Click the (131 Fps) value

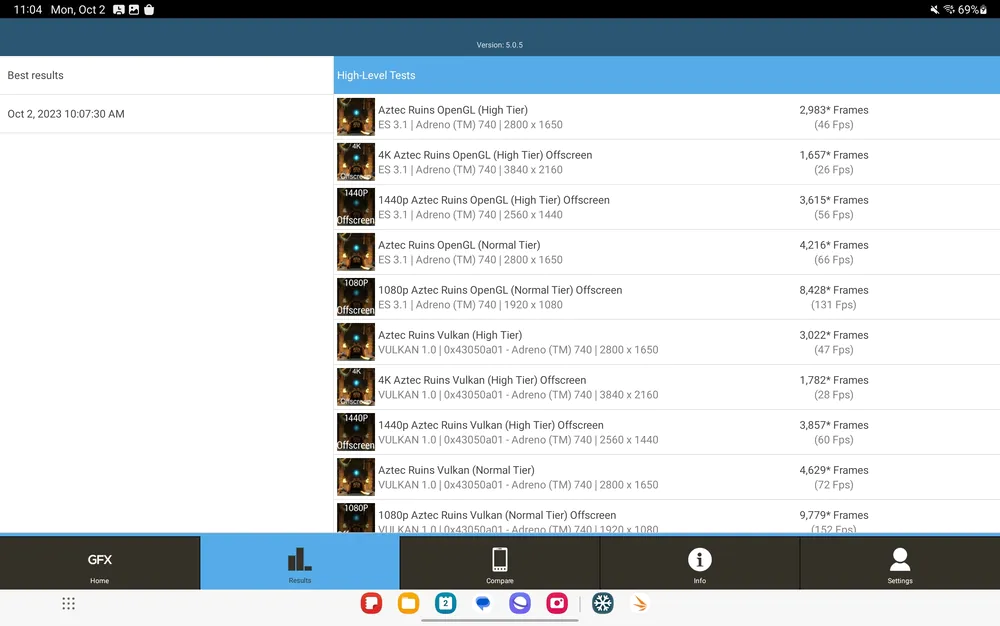[834, 305]
